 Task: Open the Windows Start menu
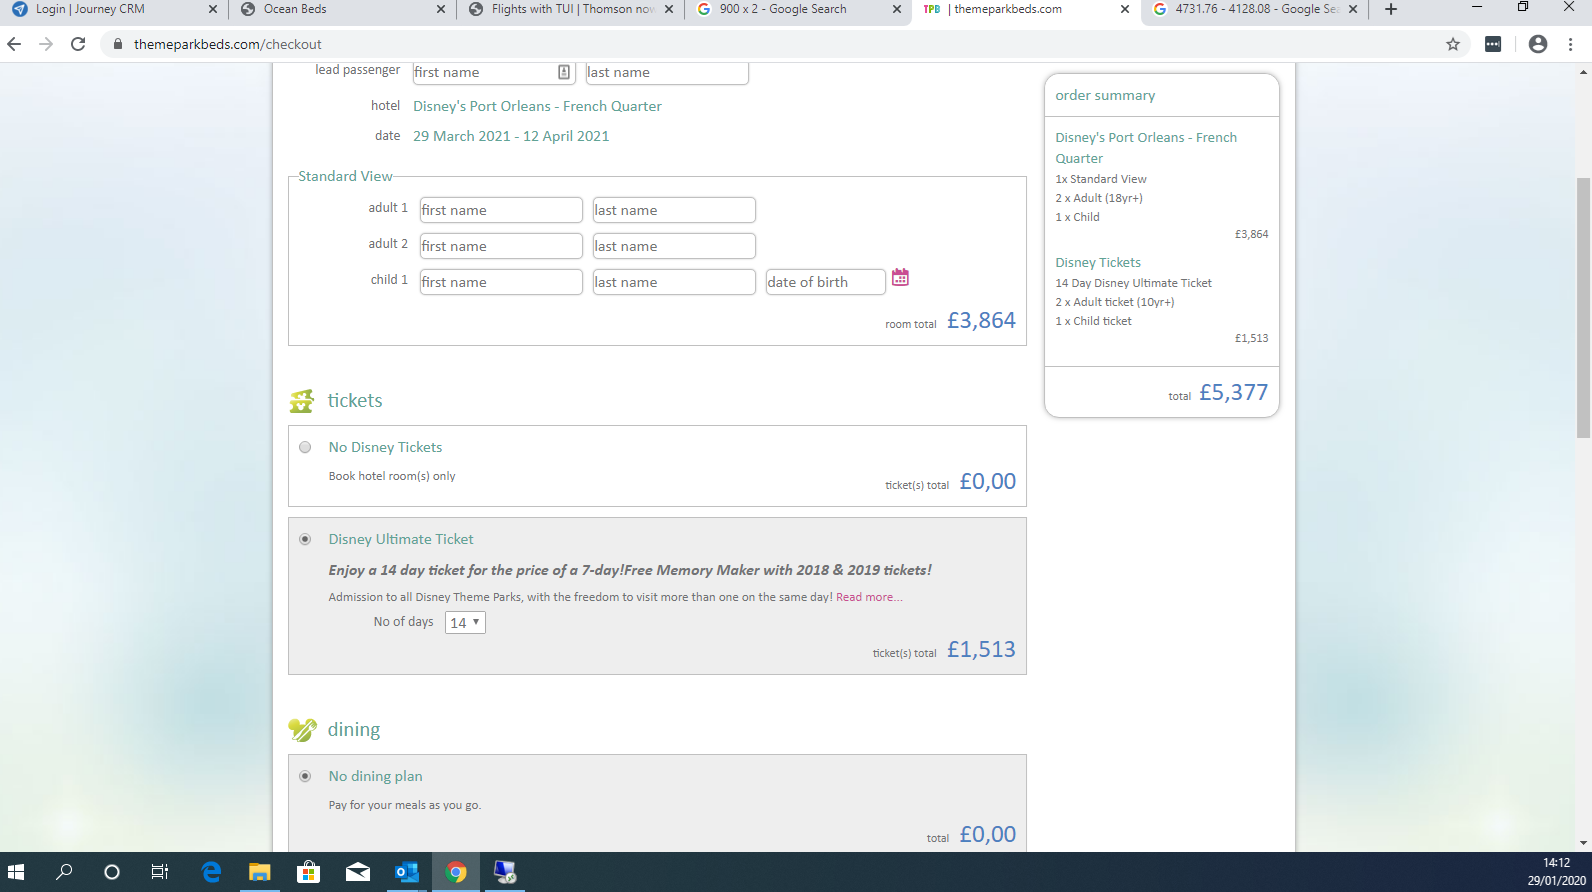(x=16, y=872)
